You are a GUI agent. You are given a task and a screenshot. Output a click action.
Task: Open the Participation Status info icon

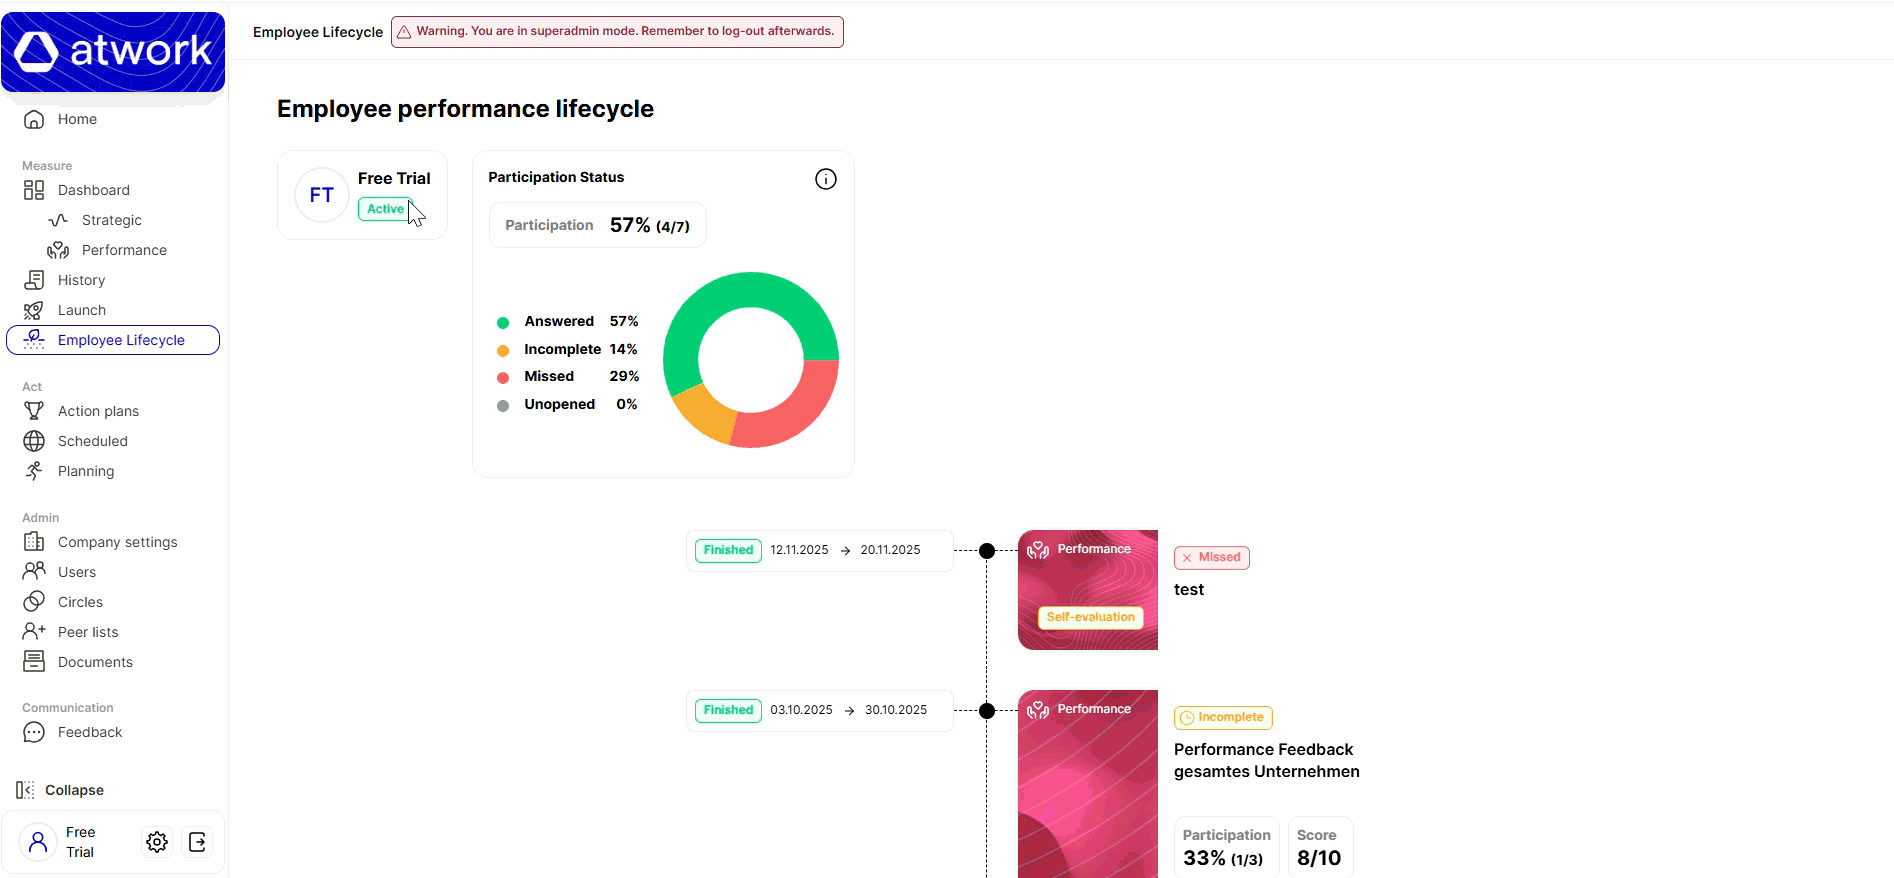[825, 179]
